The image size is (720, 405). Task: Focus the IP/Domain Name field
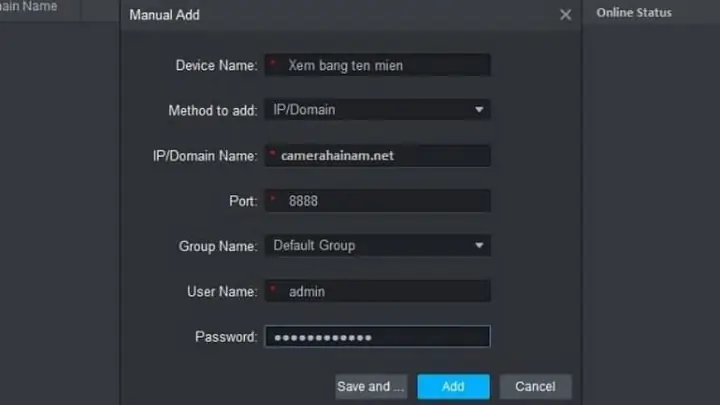377,156
